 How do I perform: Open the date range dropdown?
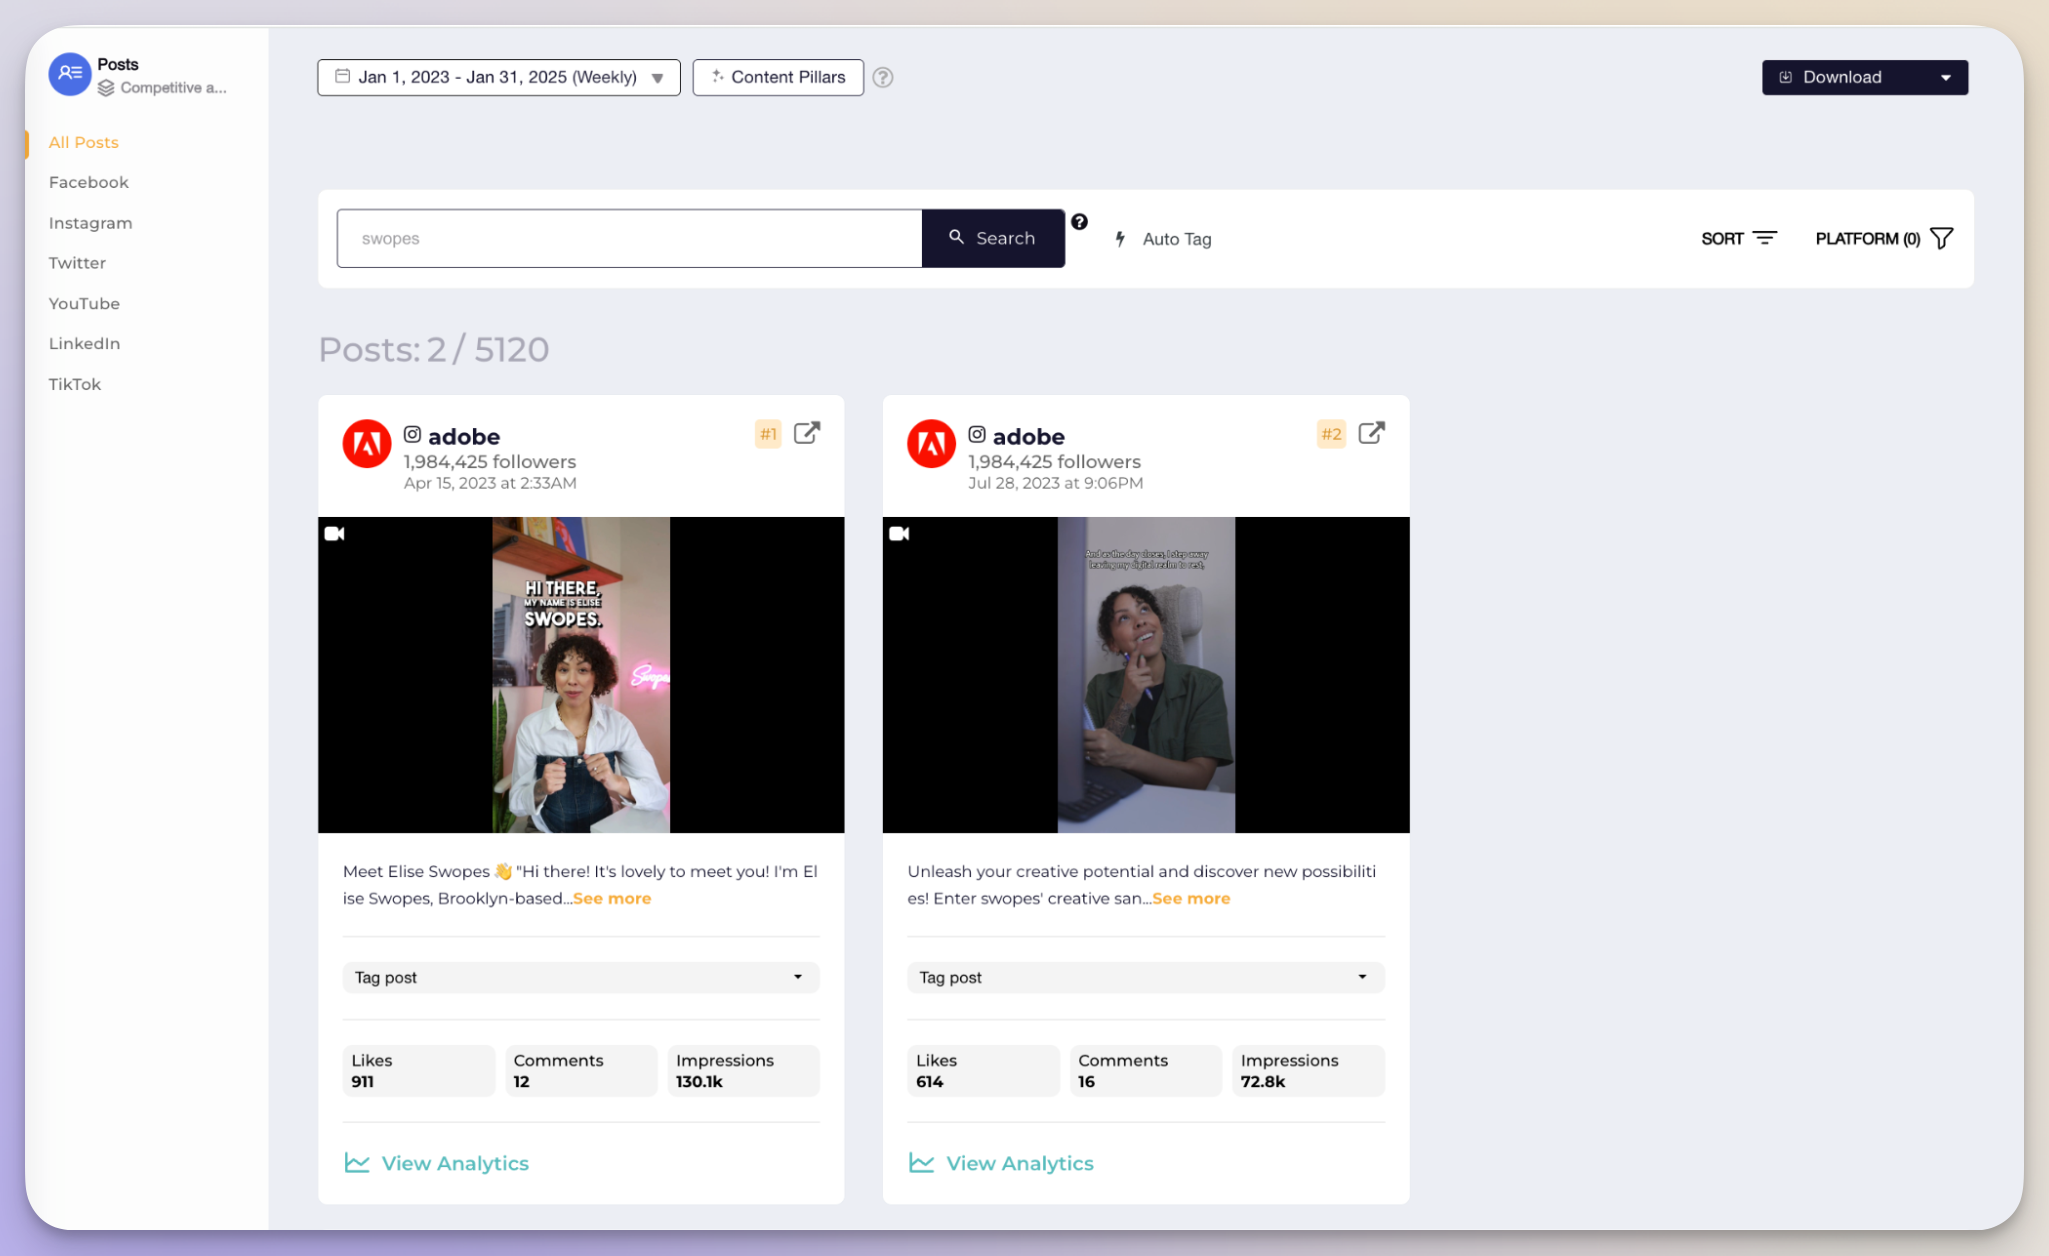click(499, 77)
